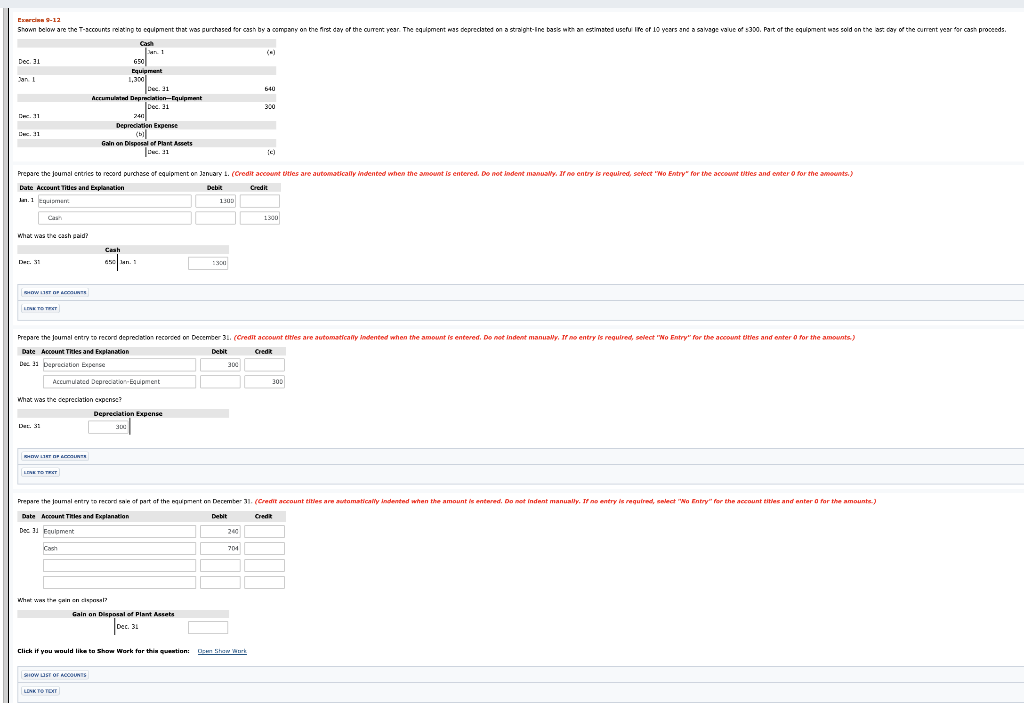Open Link to Text for the sale entry question
Viewport: 1024px width, 703px height.
pos(40,691)
